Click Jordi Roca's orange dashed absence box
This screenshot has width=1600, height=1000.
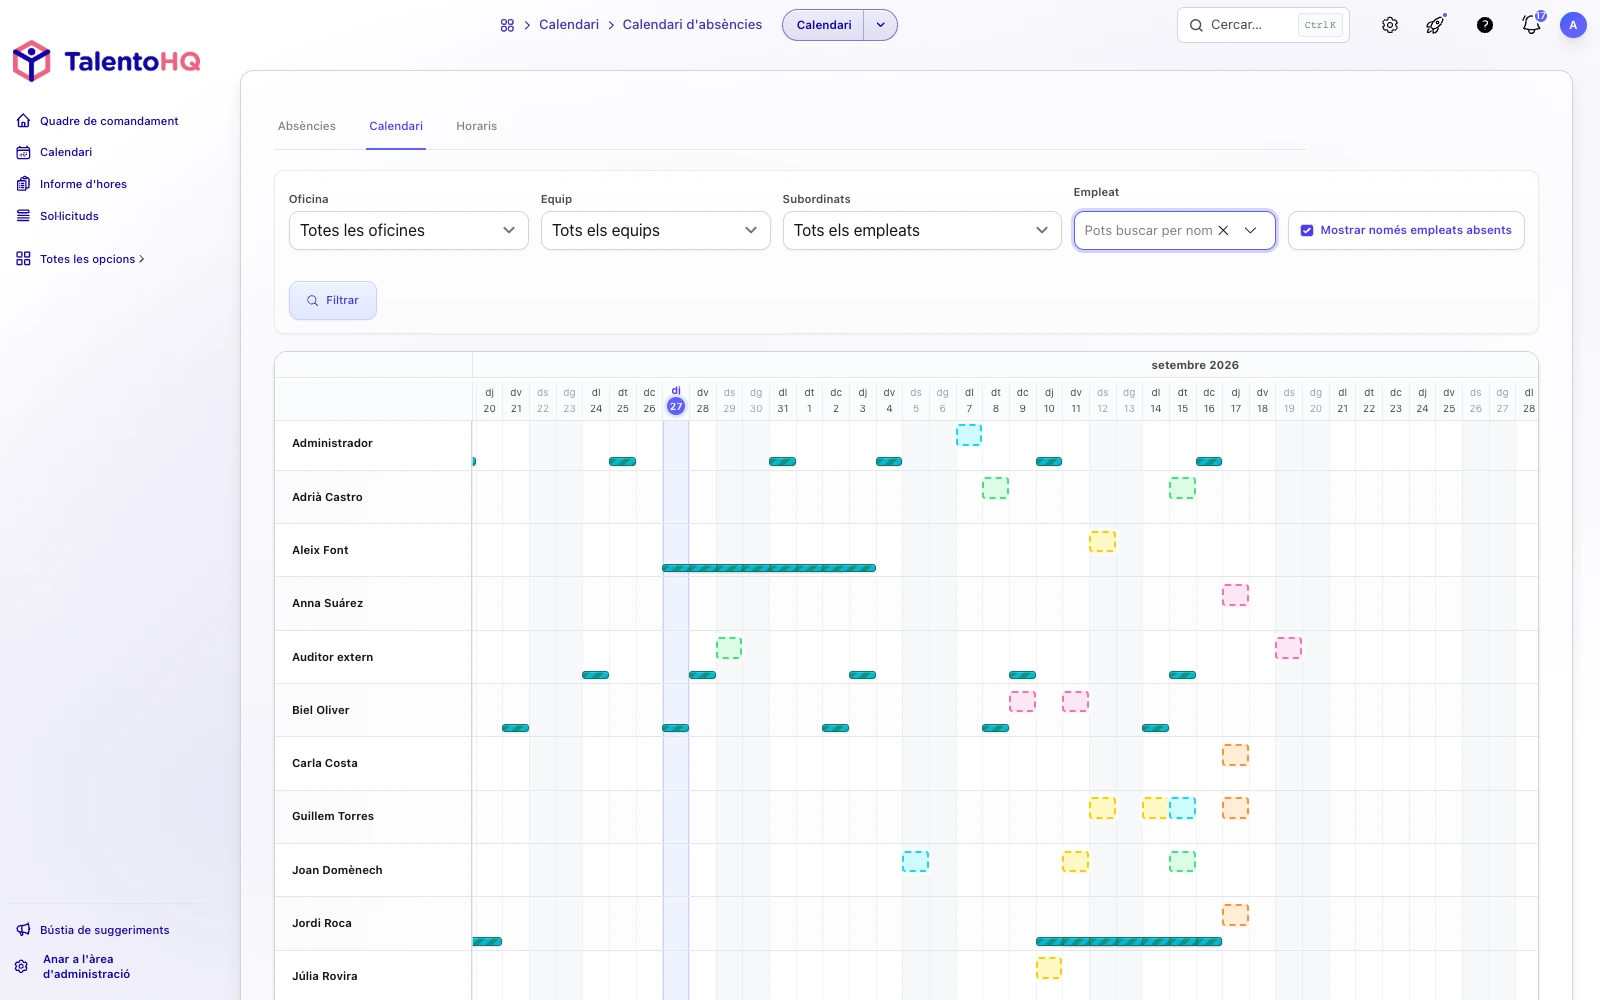point(1235,915)
